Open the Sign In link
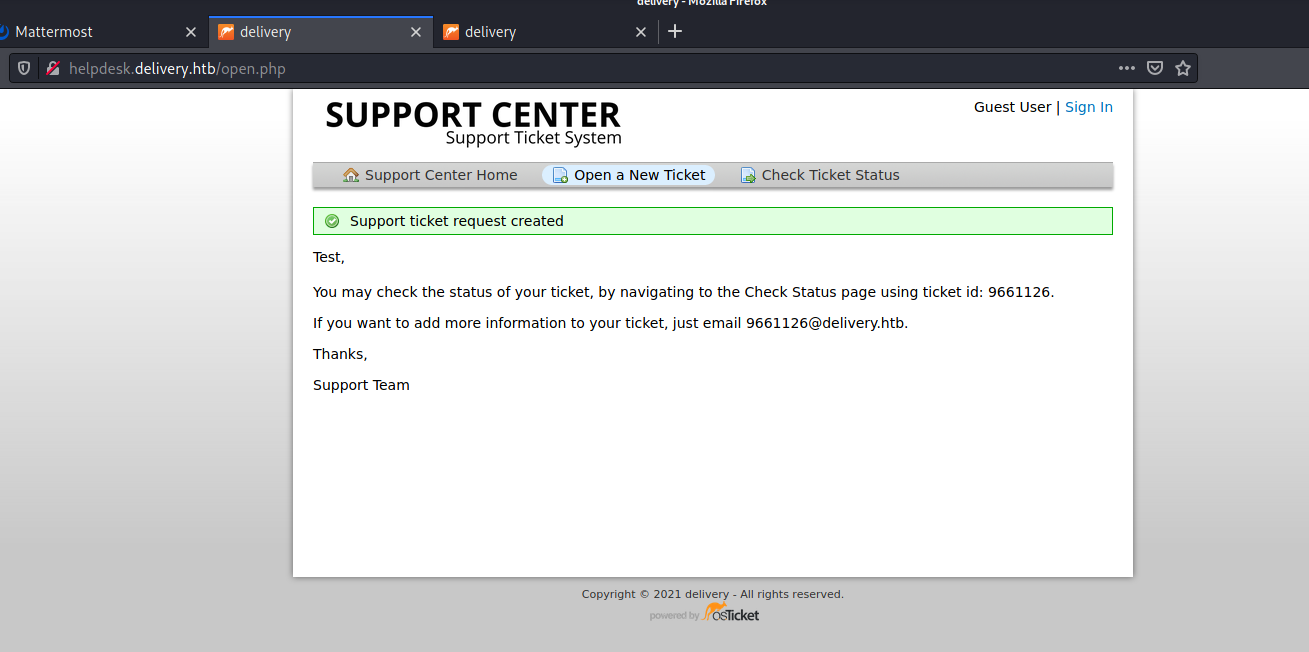The image size is (1309, 652). click(1088, 107)
